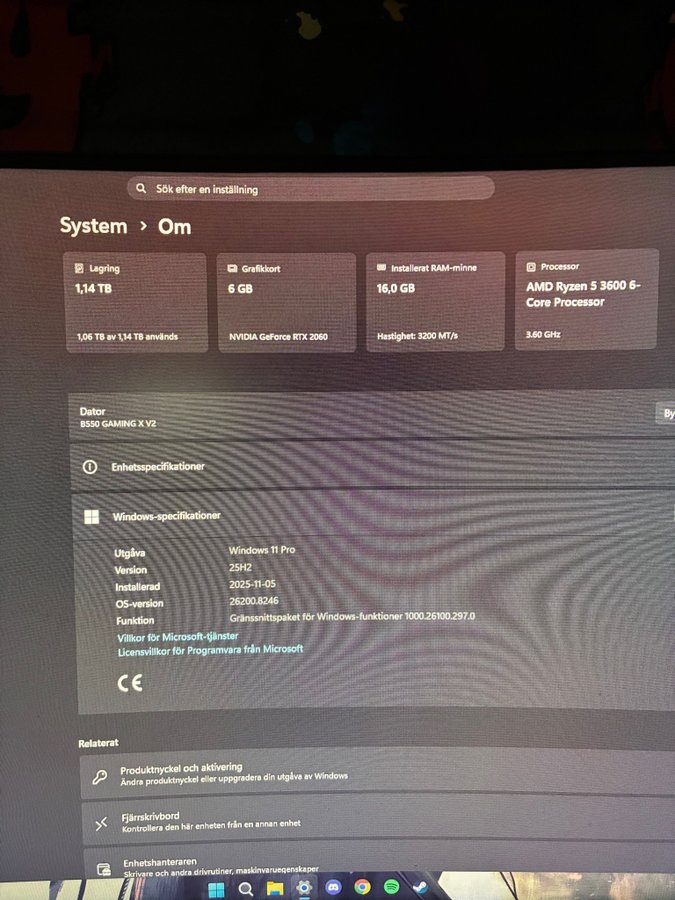675x900 pixels.
Task: Go back to System in breadcrumb
Action: click(93, 226)
